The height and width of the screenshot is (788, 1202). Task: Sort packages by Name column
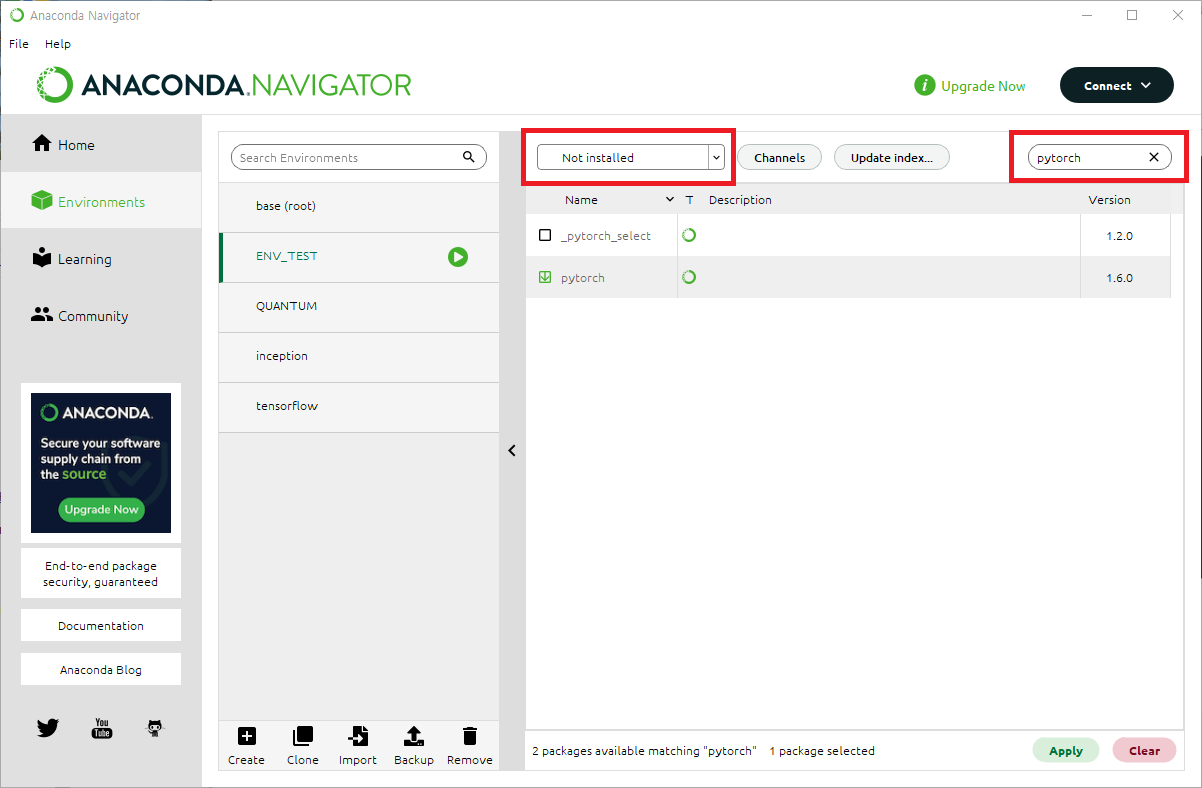tap(581, 200)
